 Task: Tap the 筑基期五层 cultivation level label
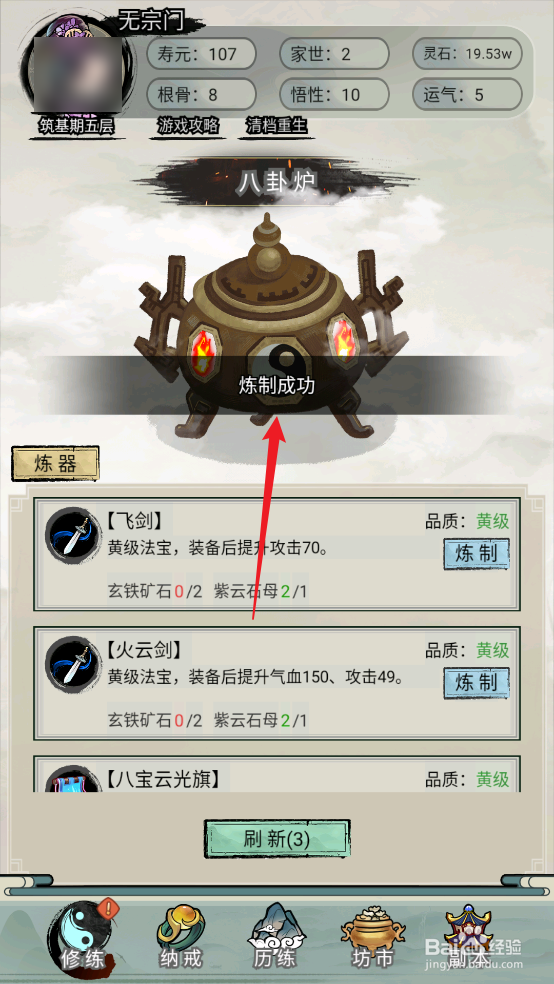click(75, 126)
